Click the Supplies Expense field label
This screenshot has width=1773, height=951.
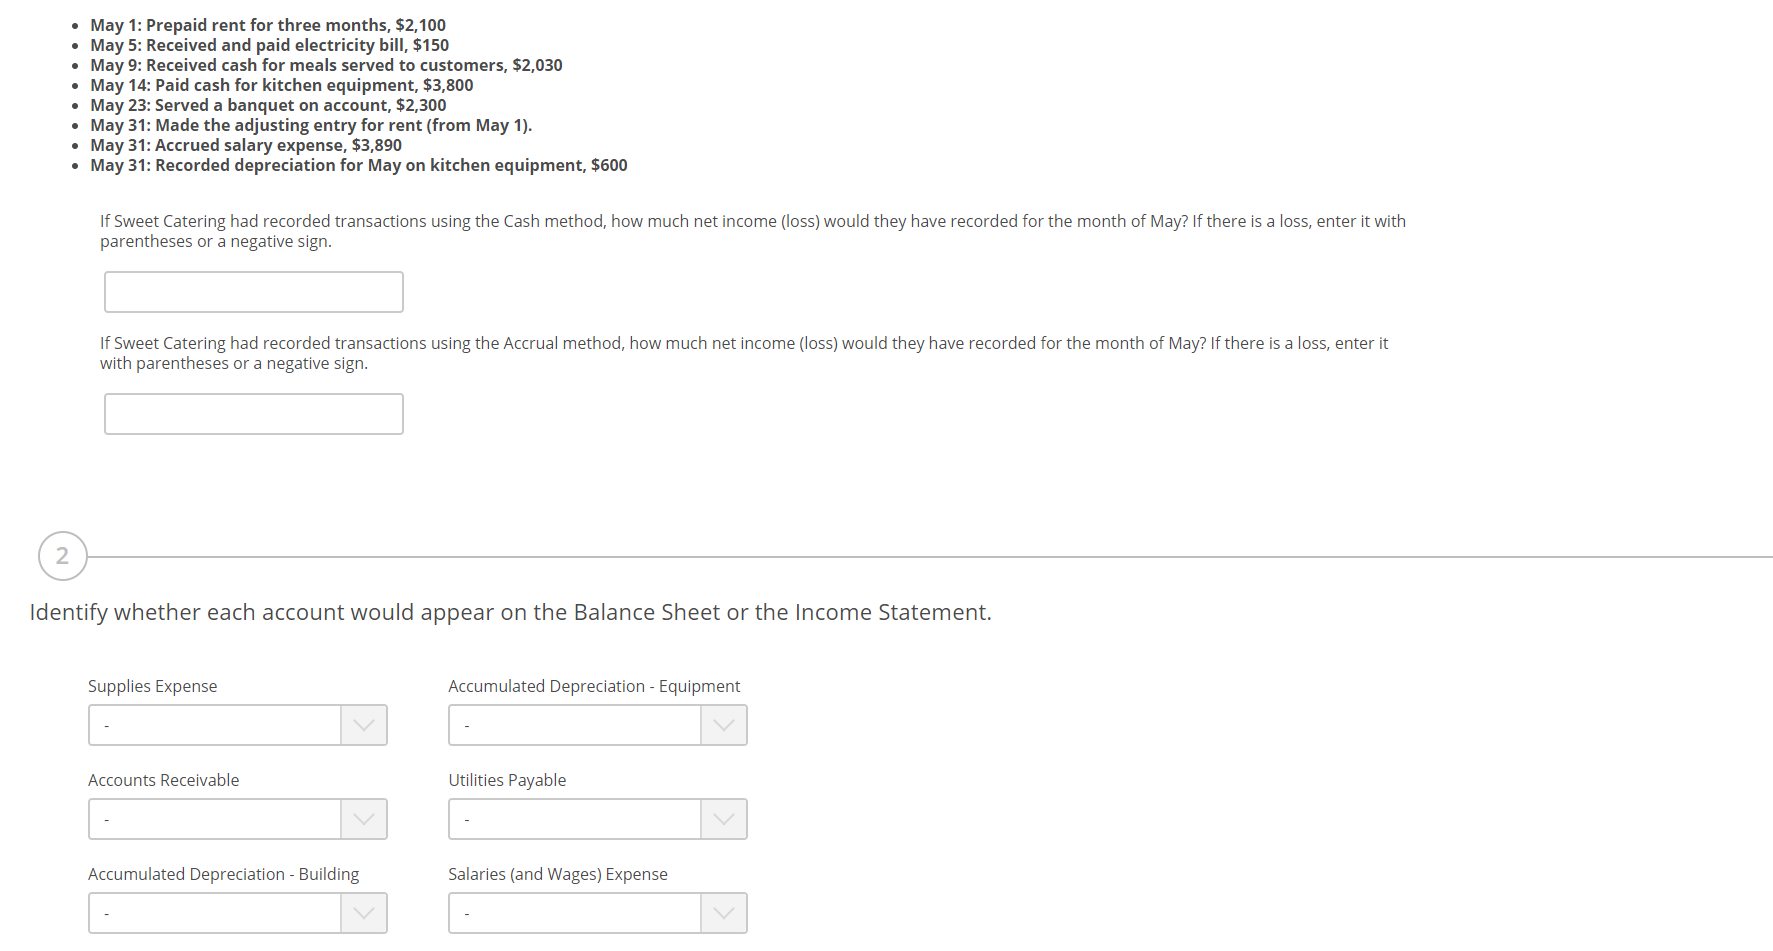click(x=152, y=686)
